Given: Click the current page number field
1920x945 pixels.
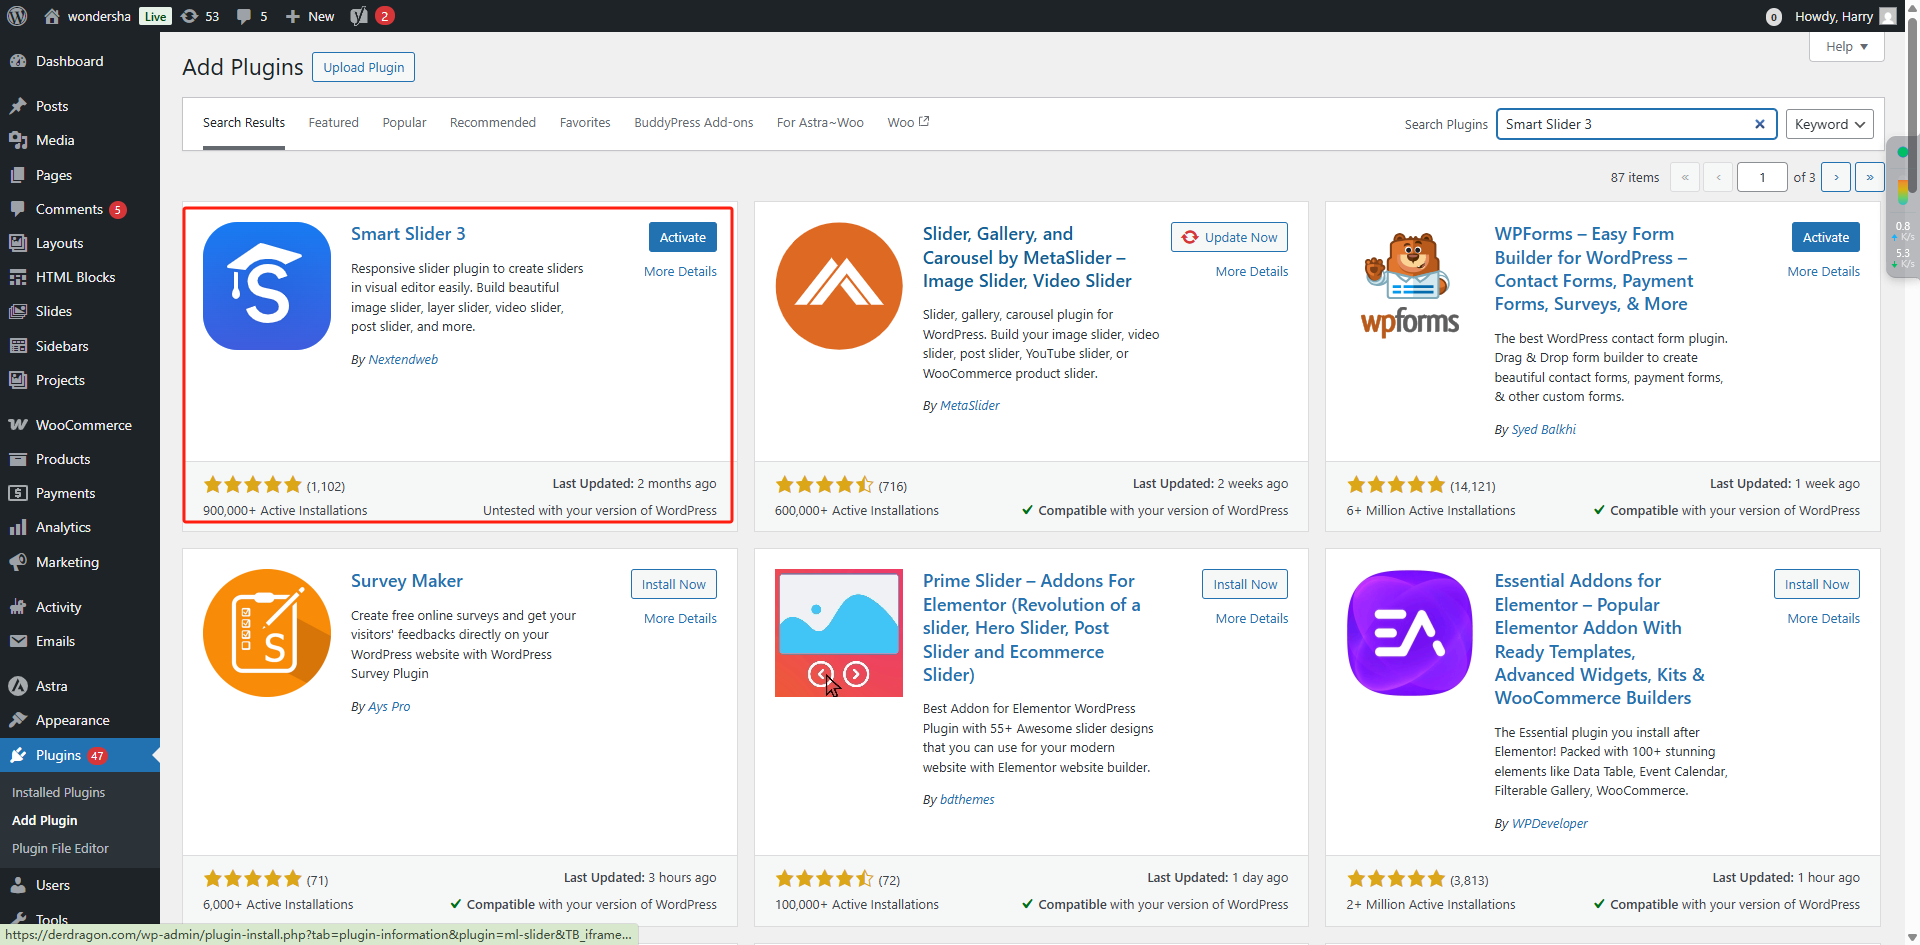Looking at the screenshot, I should (x=1761, y=177).
